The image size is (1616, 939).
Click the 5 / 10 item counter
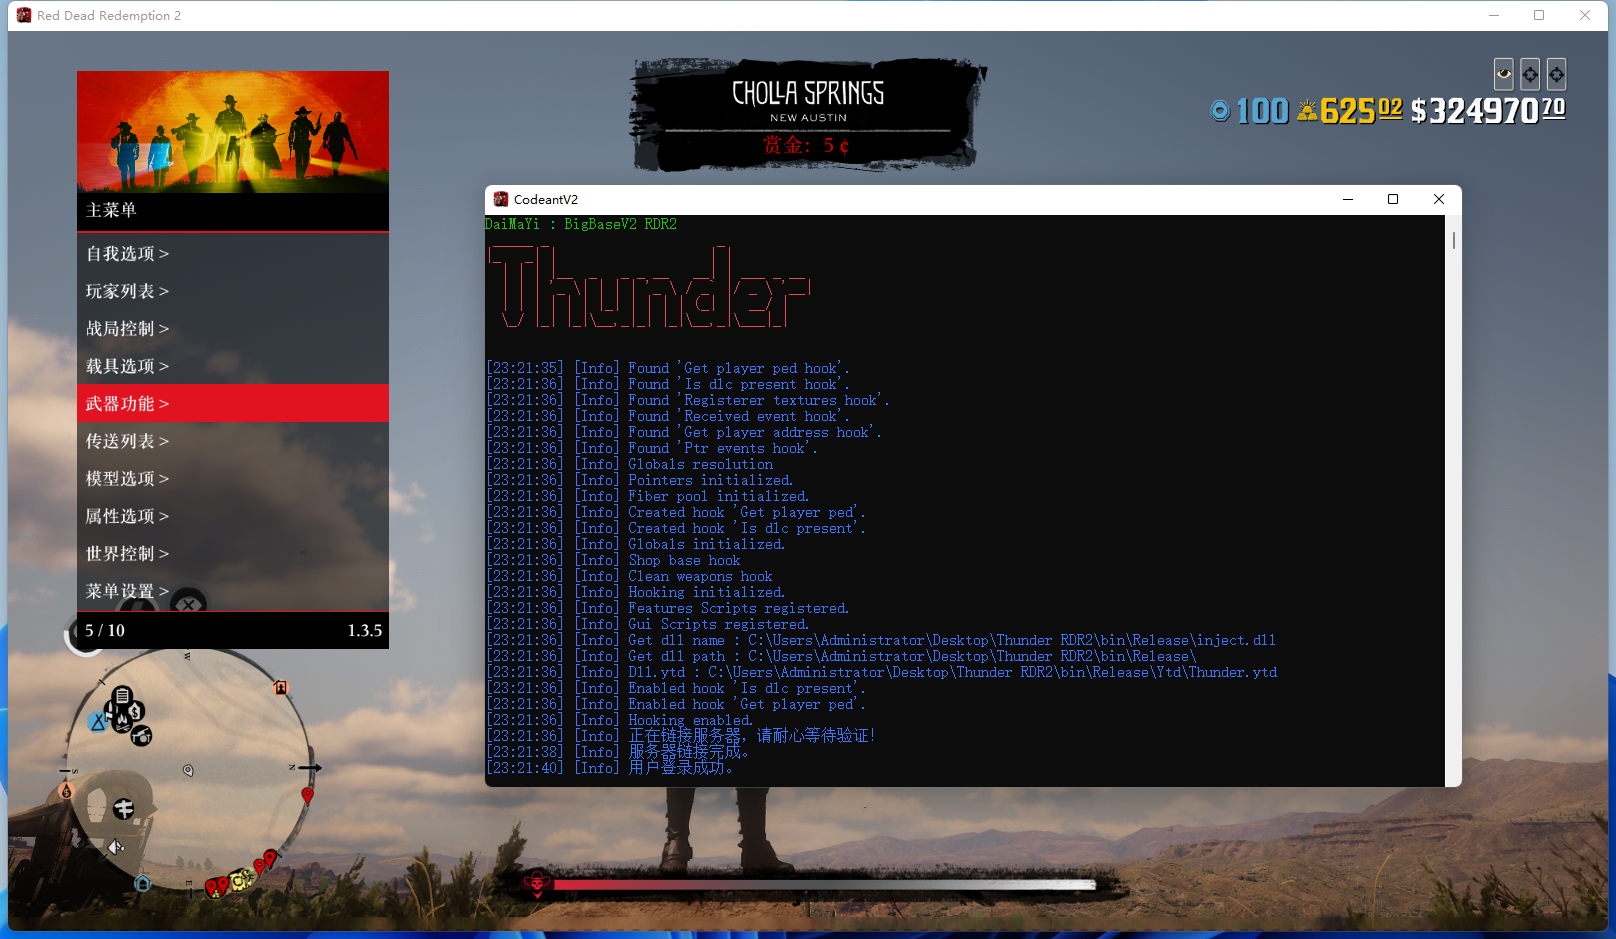105,630
